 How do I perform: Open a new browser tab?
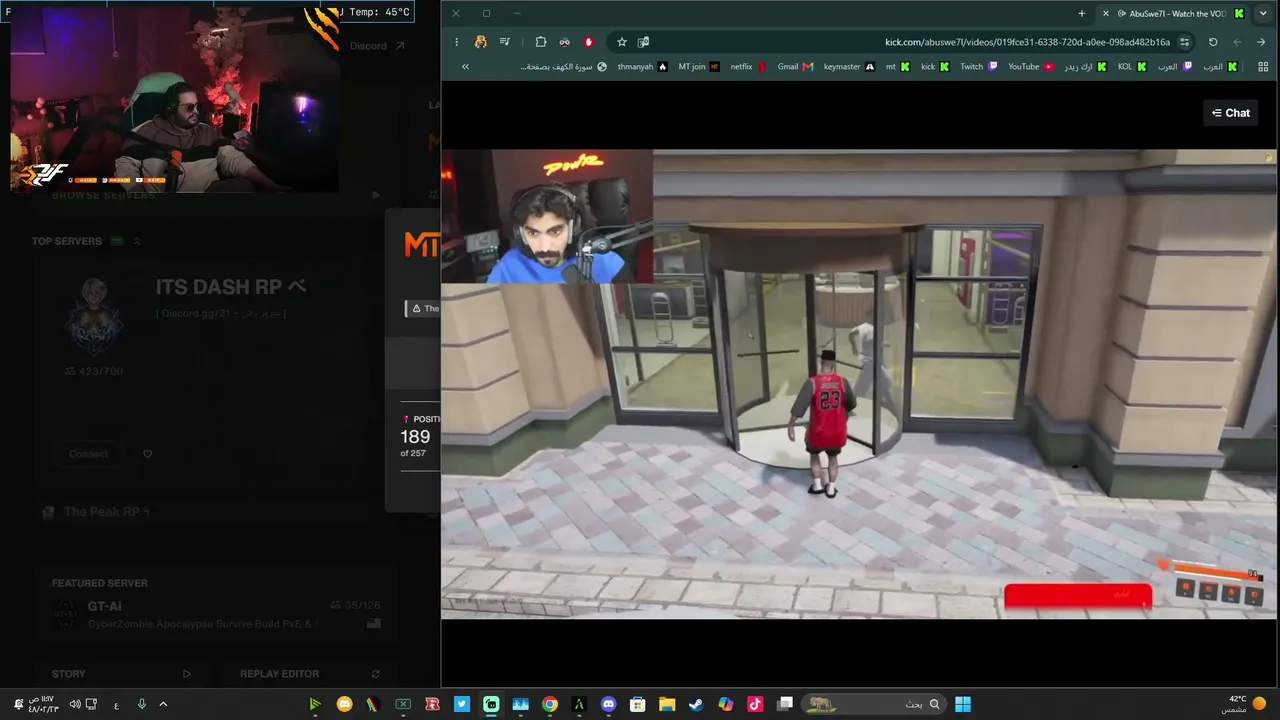(1081, 13)
